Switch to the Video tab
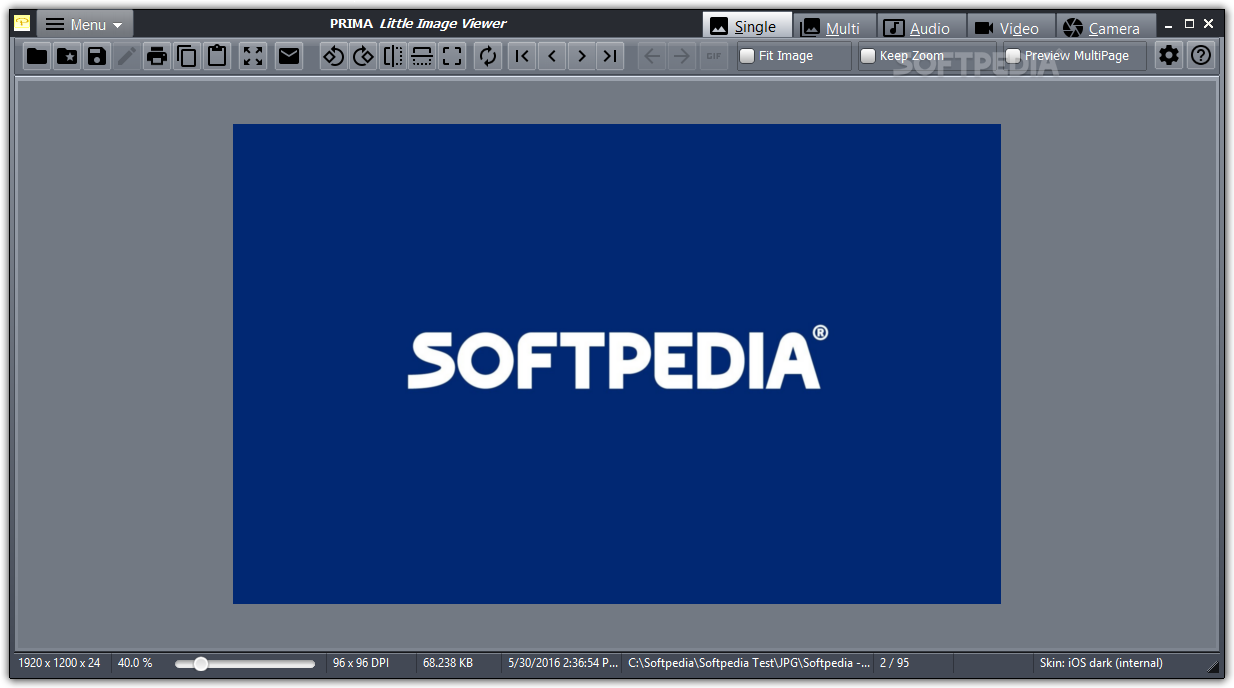This screenshot has width=1234, height=688. pos(1010,27)
